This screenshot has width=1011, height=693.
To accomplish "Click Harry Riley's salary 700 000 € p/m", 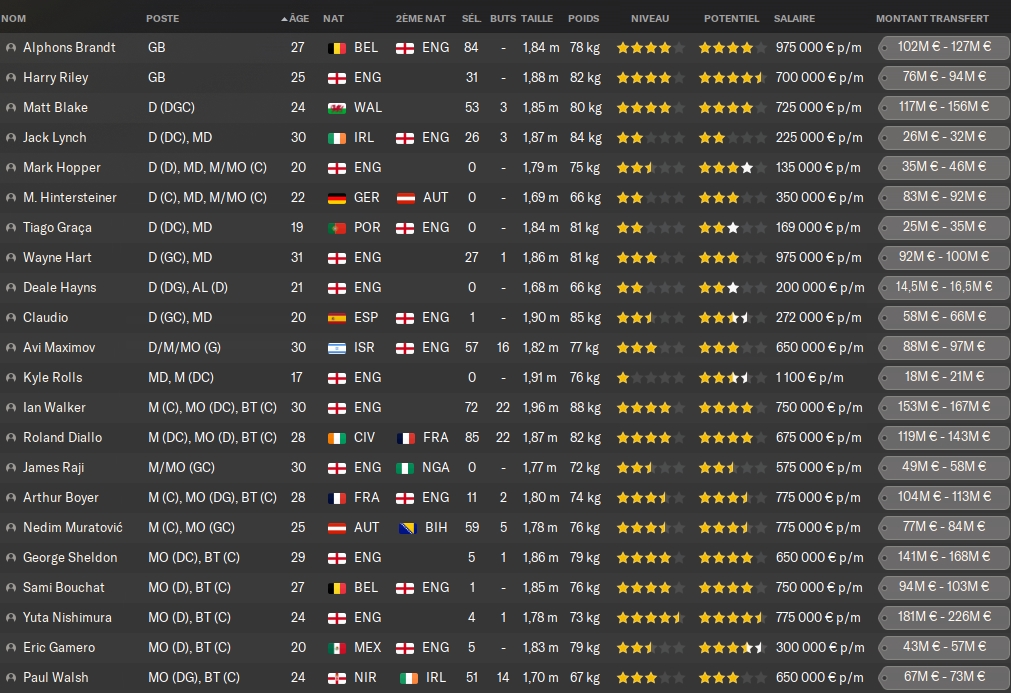I will (x=820, y=77).
